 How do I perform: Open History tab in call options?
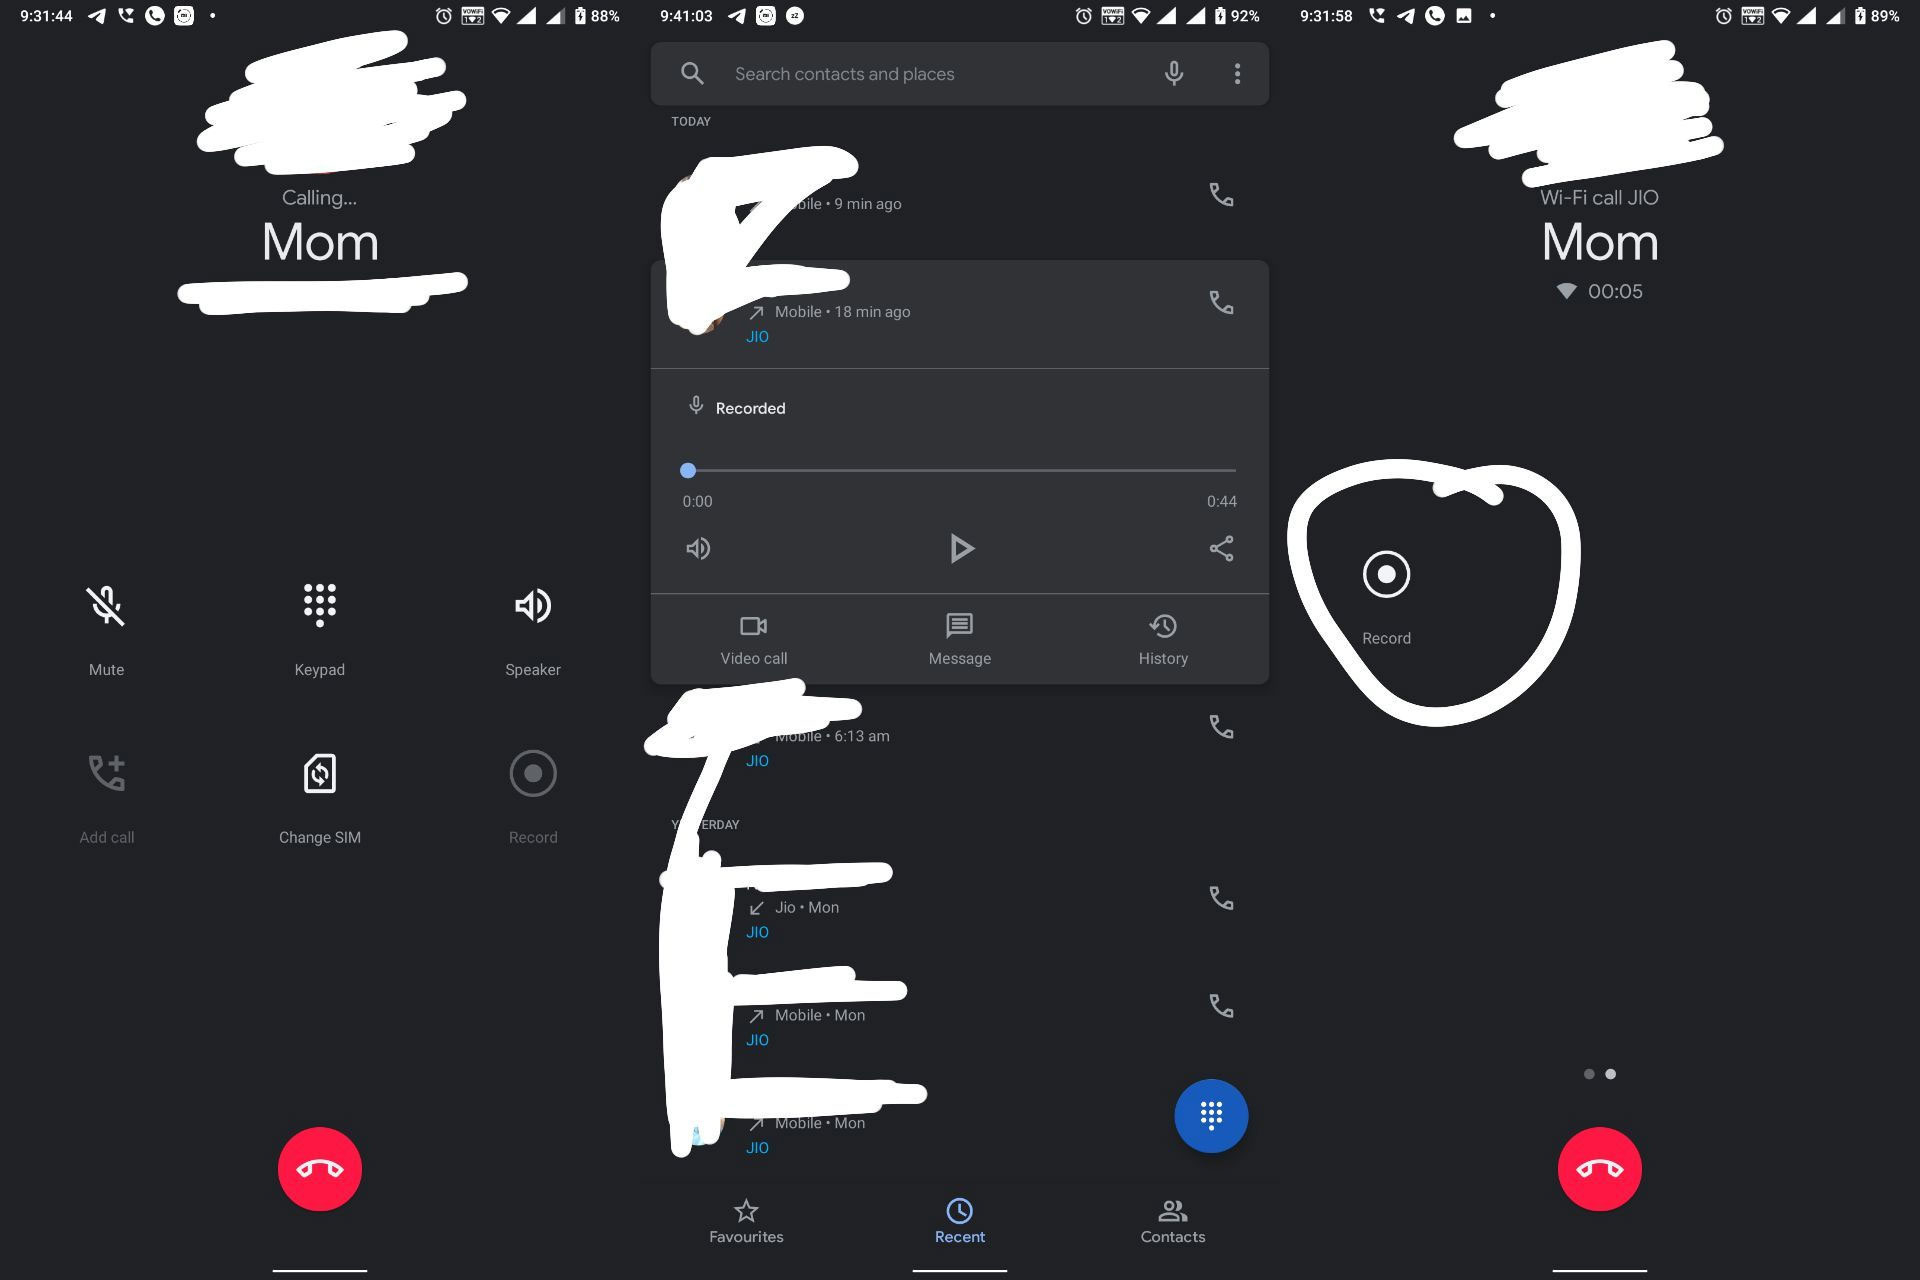click(1163, 637)
